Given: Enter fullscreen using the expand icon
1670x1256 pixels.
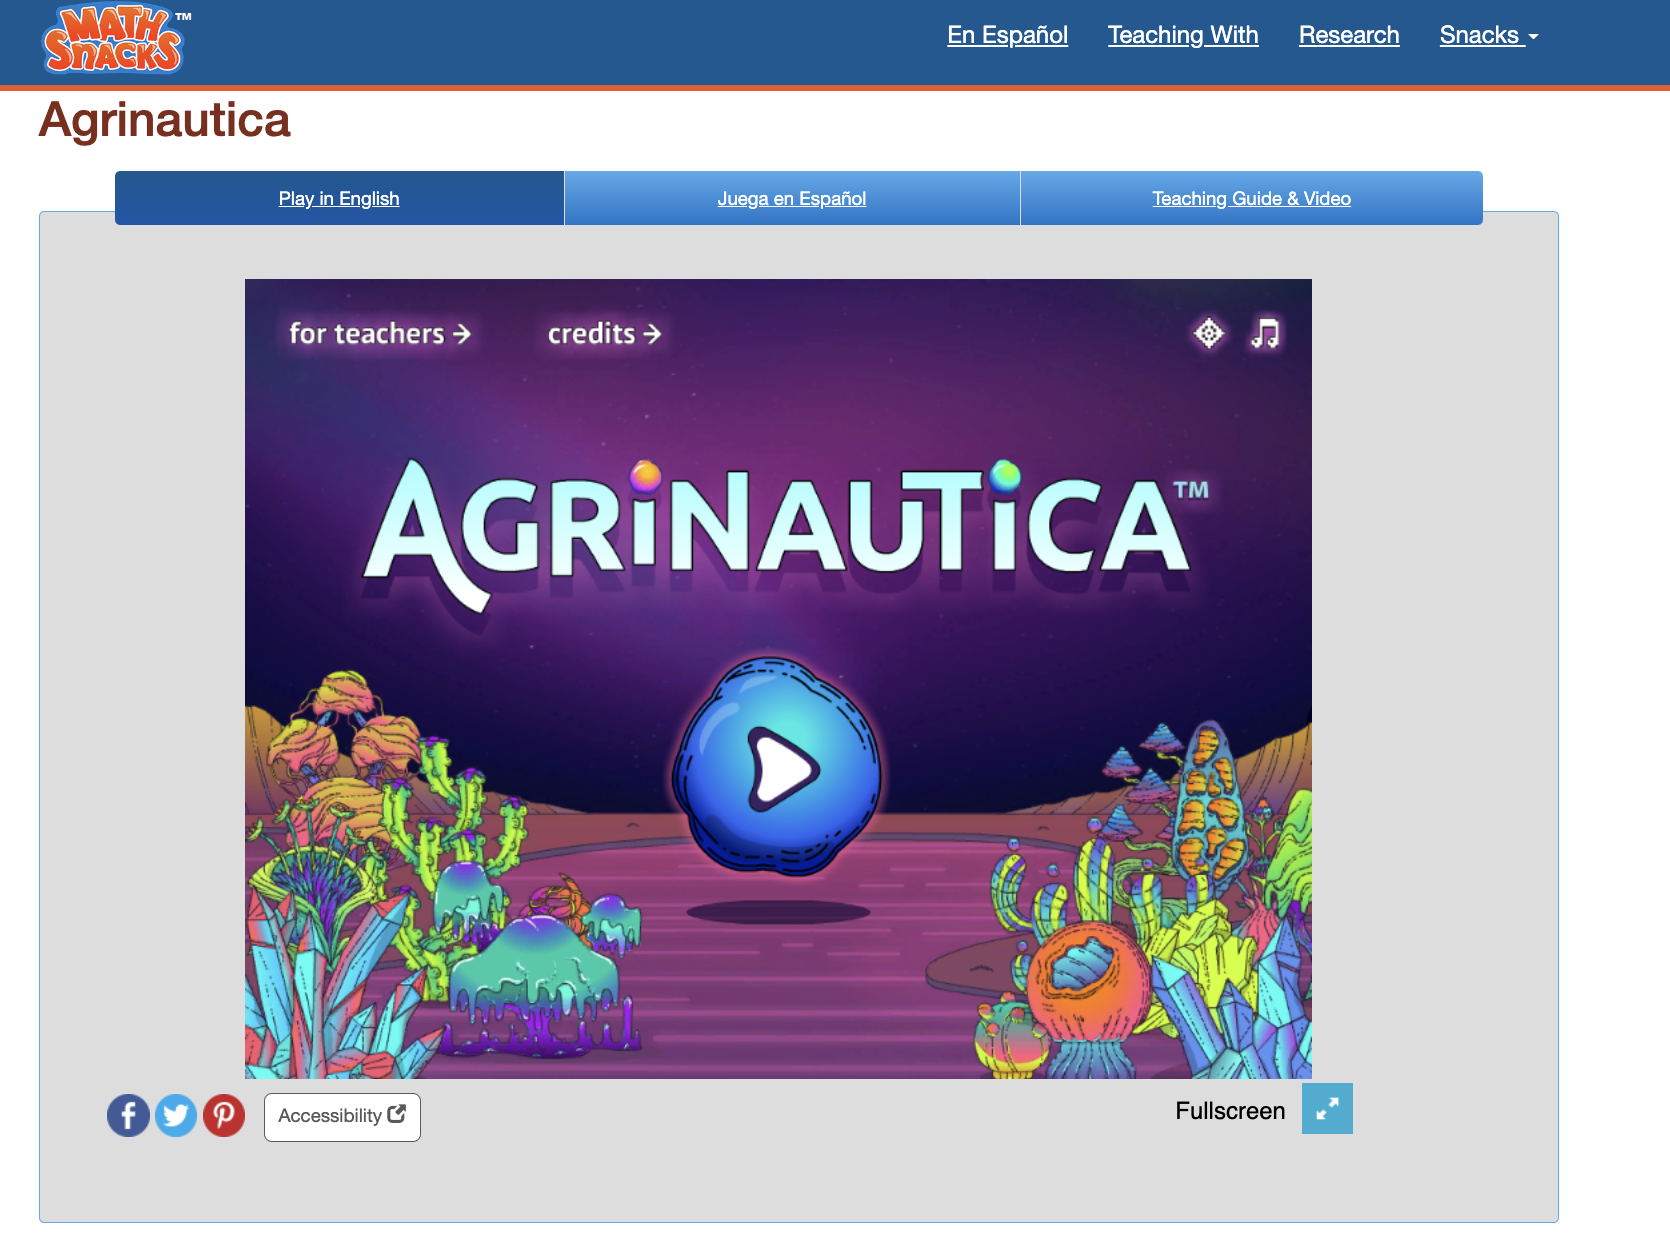Looking at the screenshot, I should [1327, 1108].
